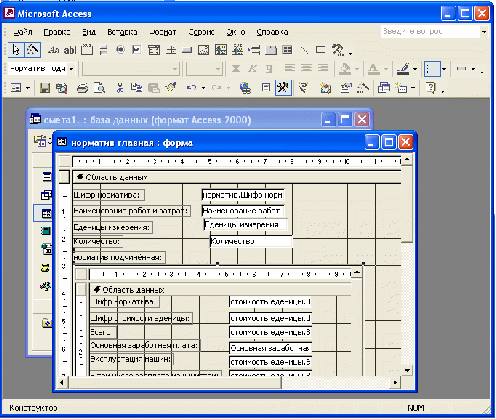
Task: Choose the Subform/Subreport toolbox tool
Action: 287,50
